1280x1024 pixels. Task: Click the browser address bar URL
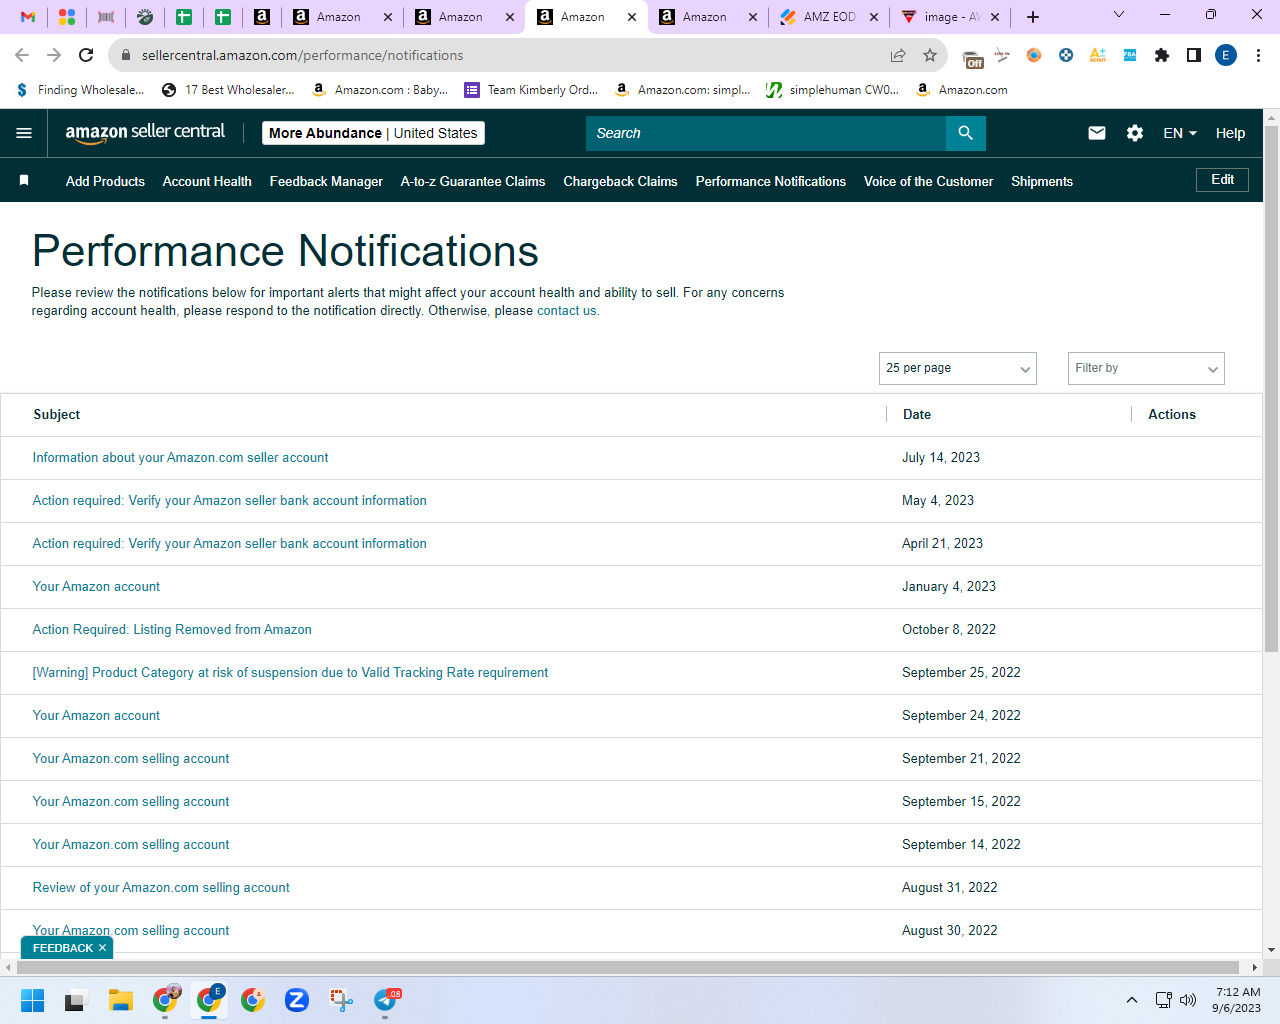click(x=302, y=55)
